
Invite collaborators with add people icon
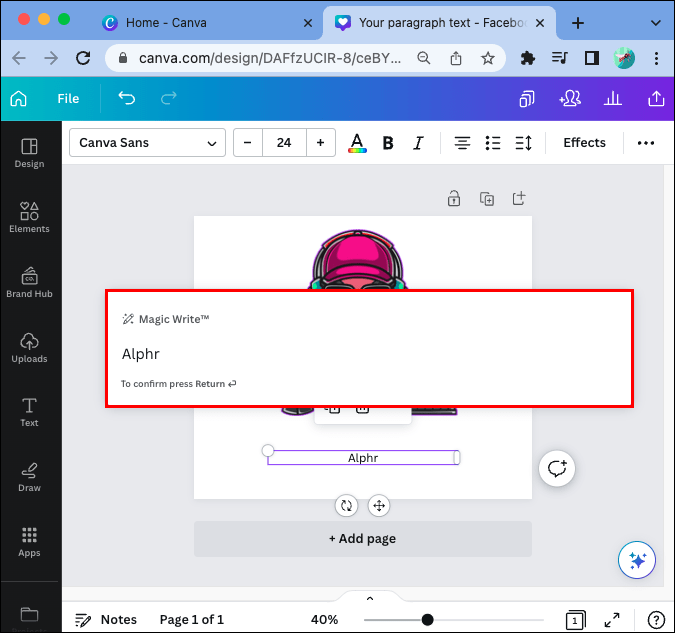point(570,99)
